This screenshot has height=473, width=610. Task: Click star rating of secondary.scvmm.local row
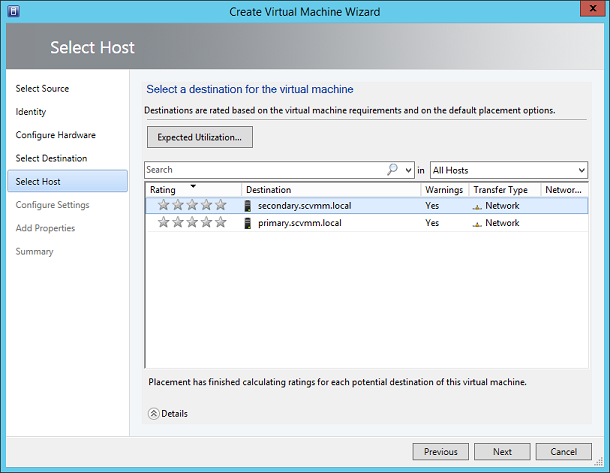[x=192, y=205]
